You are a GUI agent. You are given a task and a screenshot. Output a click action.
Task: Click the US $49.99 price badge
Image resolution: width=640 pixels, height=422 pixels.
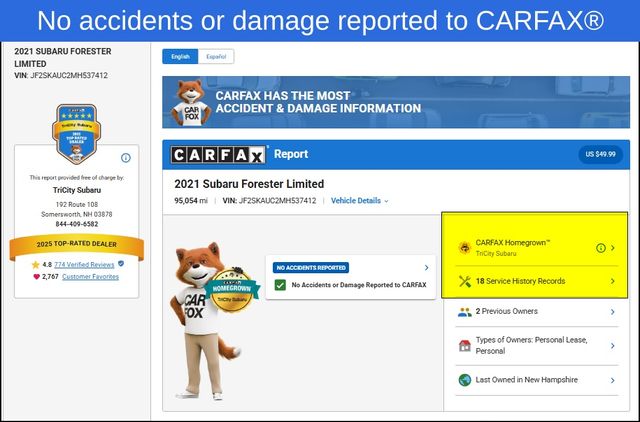[x=600, y=154]
